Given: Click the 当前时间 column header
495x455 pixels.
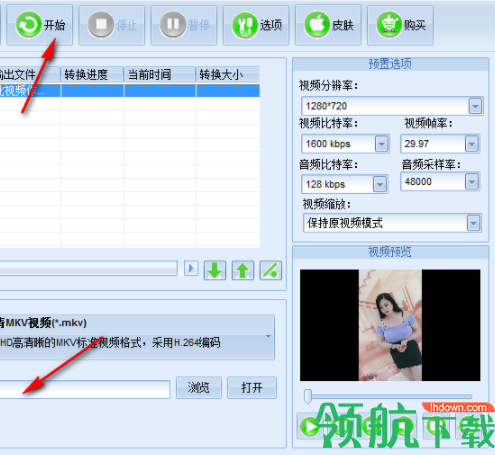Looking at the screenshot, I should [x=160, y=74].
